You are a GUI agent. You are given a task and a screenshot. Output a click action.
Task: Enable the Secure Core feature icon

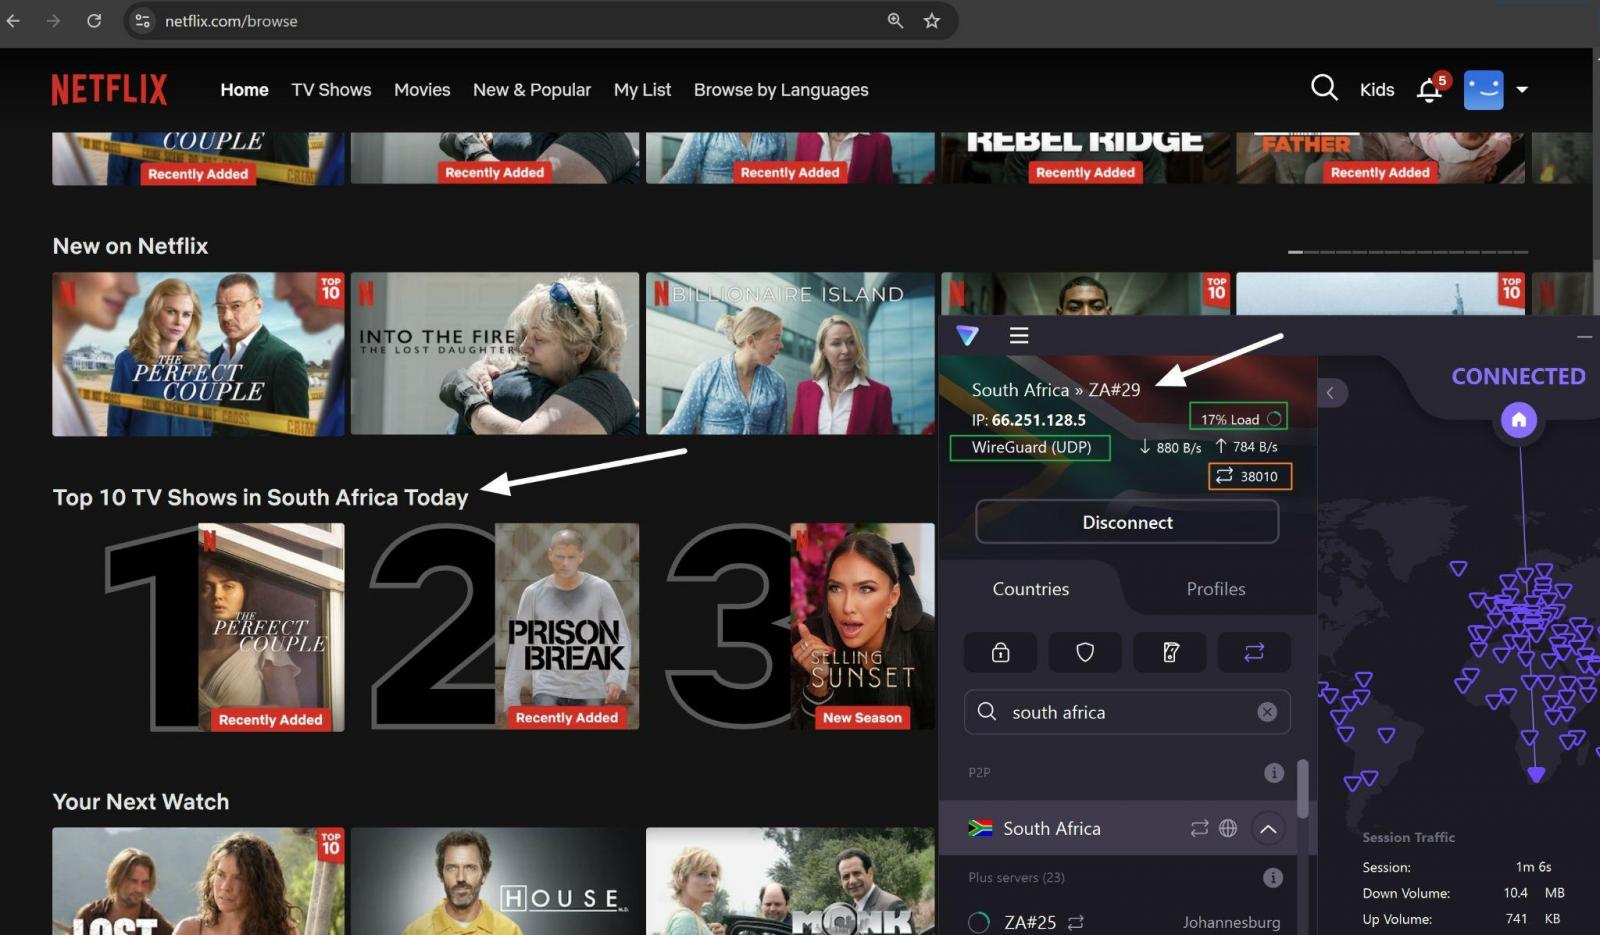(x=1000, y=652)
